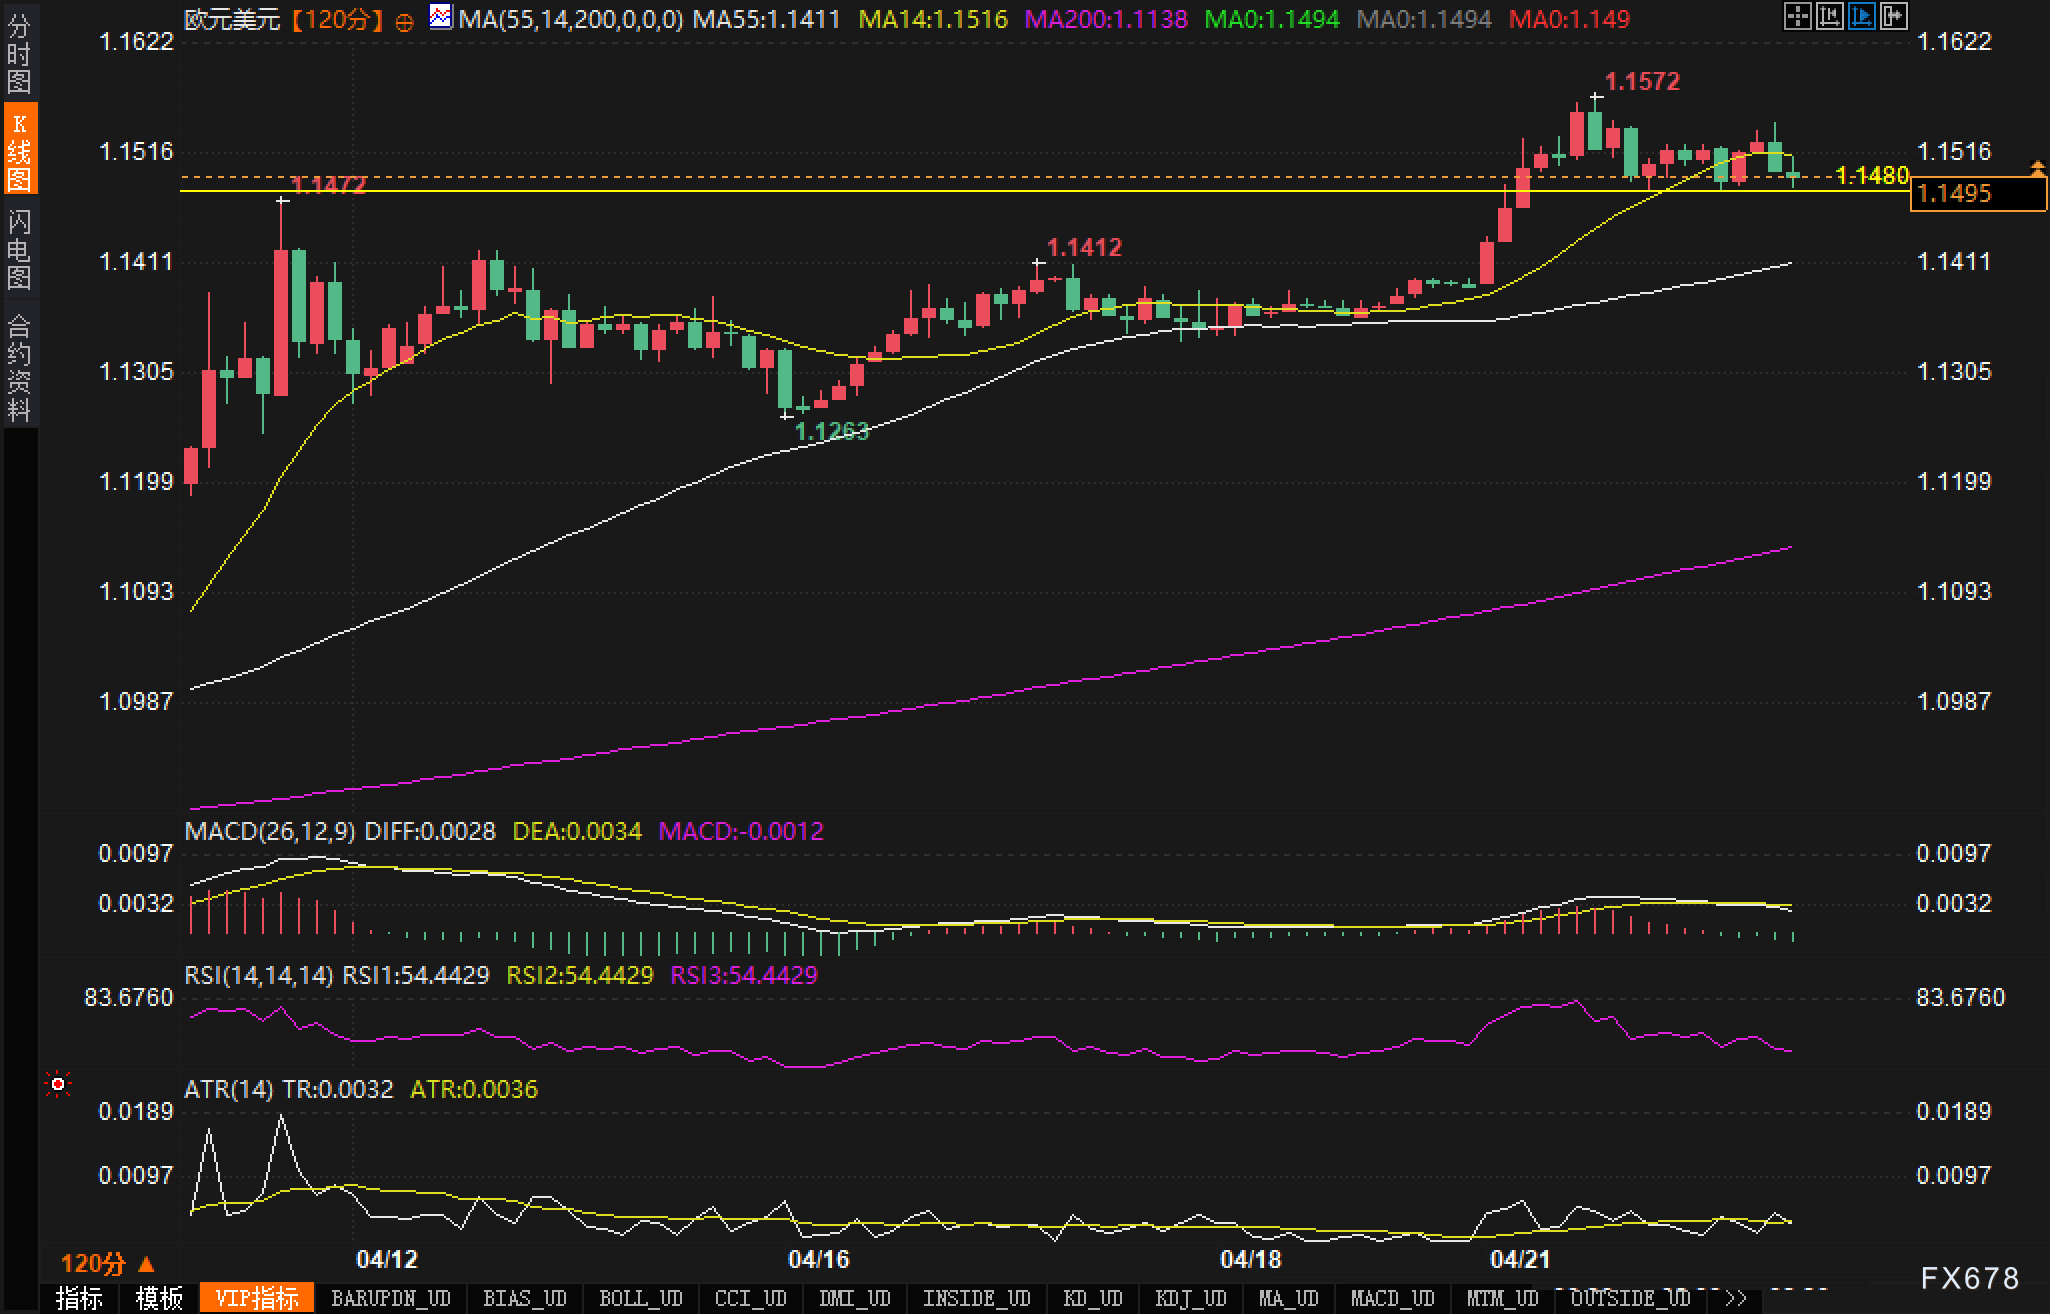Click the red sun icon beside ATR panel

click(58, 1084)
